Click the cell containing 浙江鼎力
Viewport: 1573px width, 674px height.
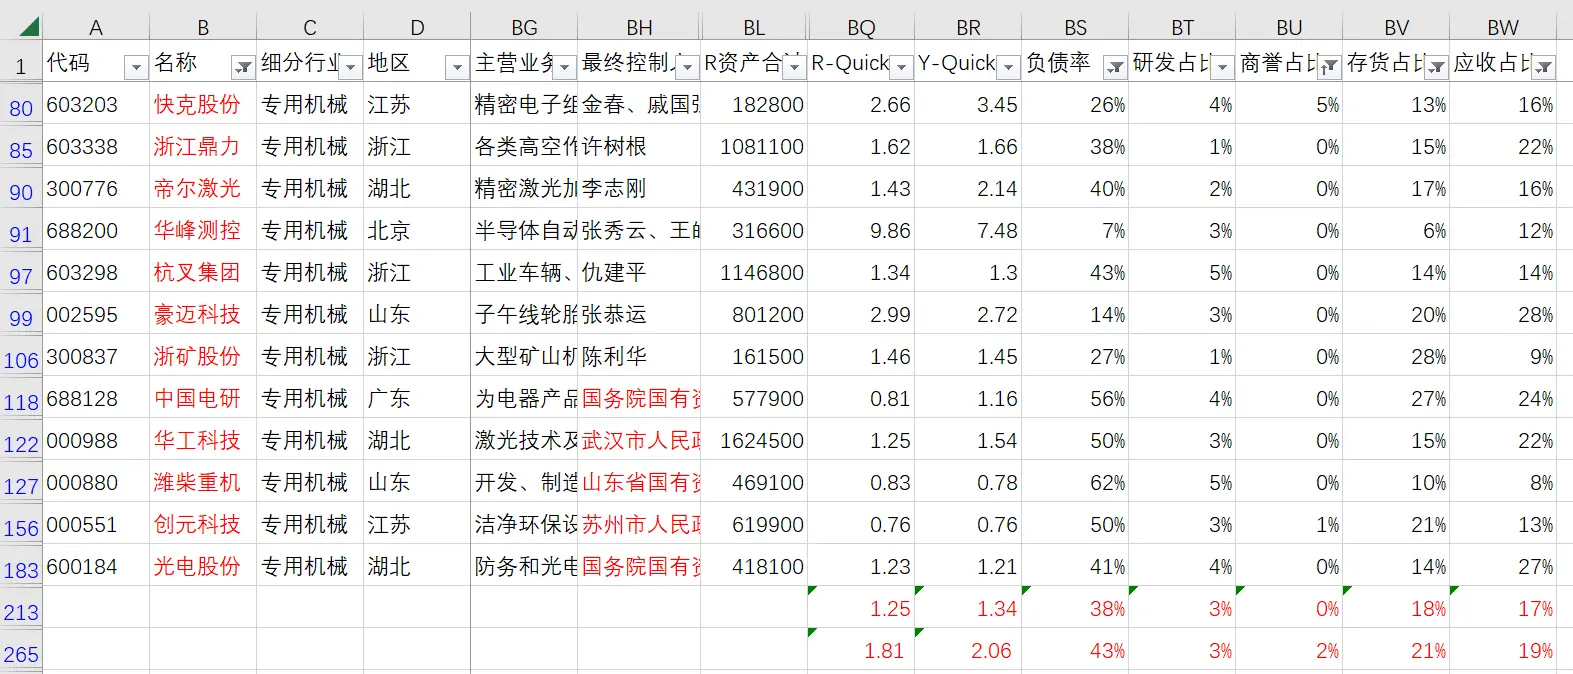197,147
